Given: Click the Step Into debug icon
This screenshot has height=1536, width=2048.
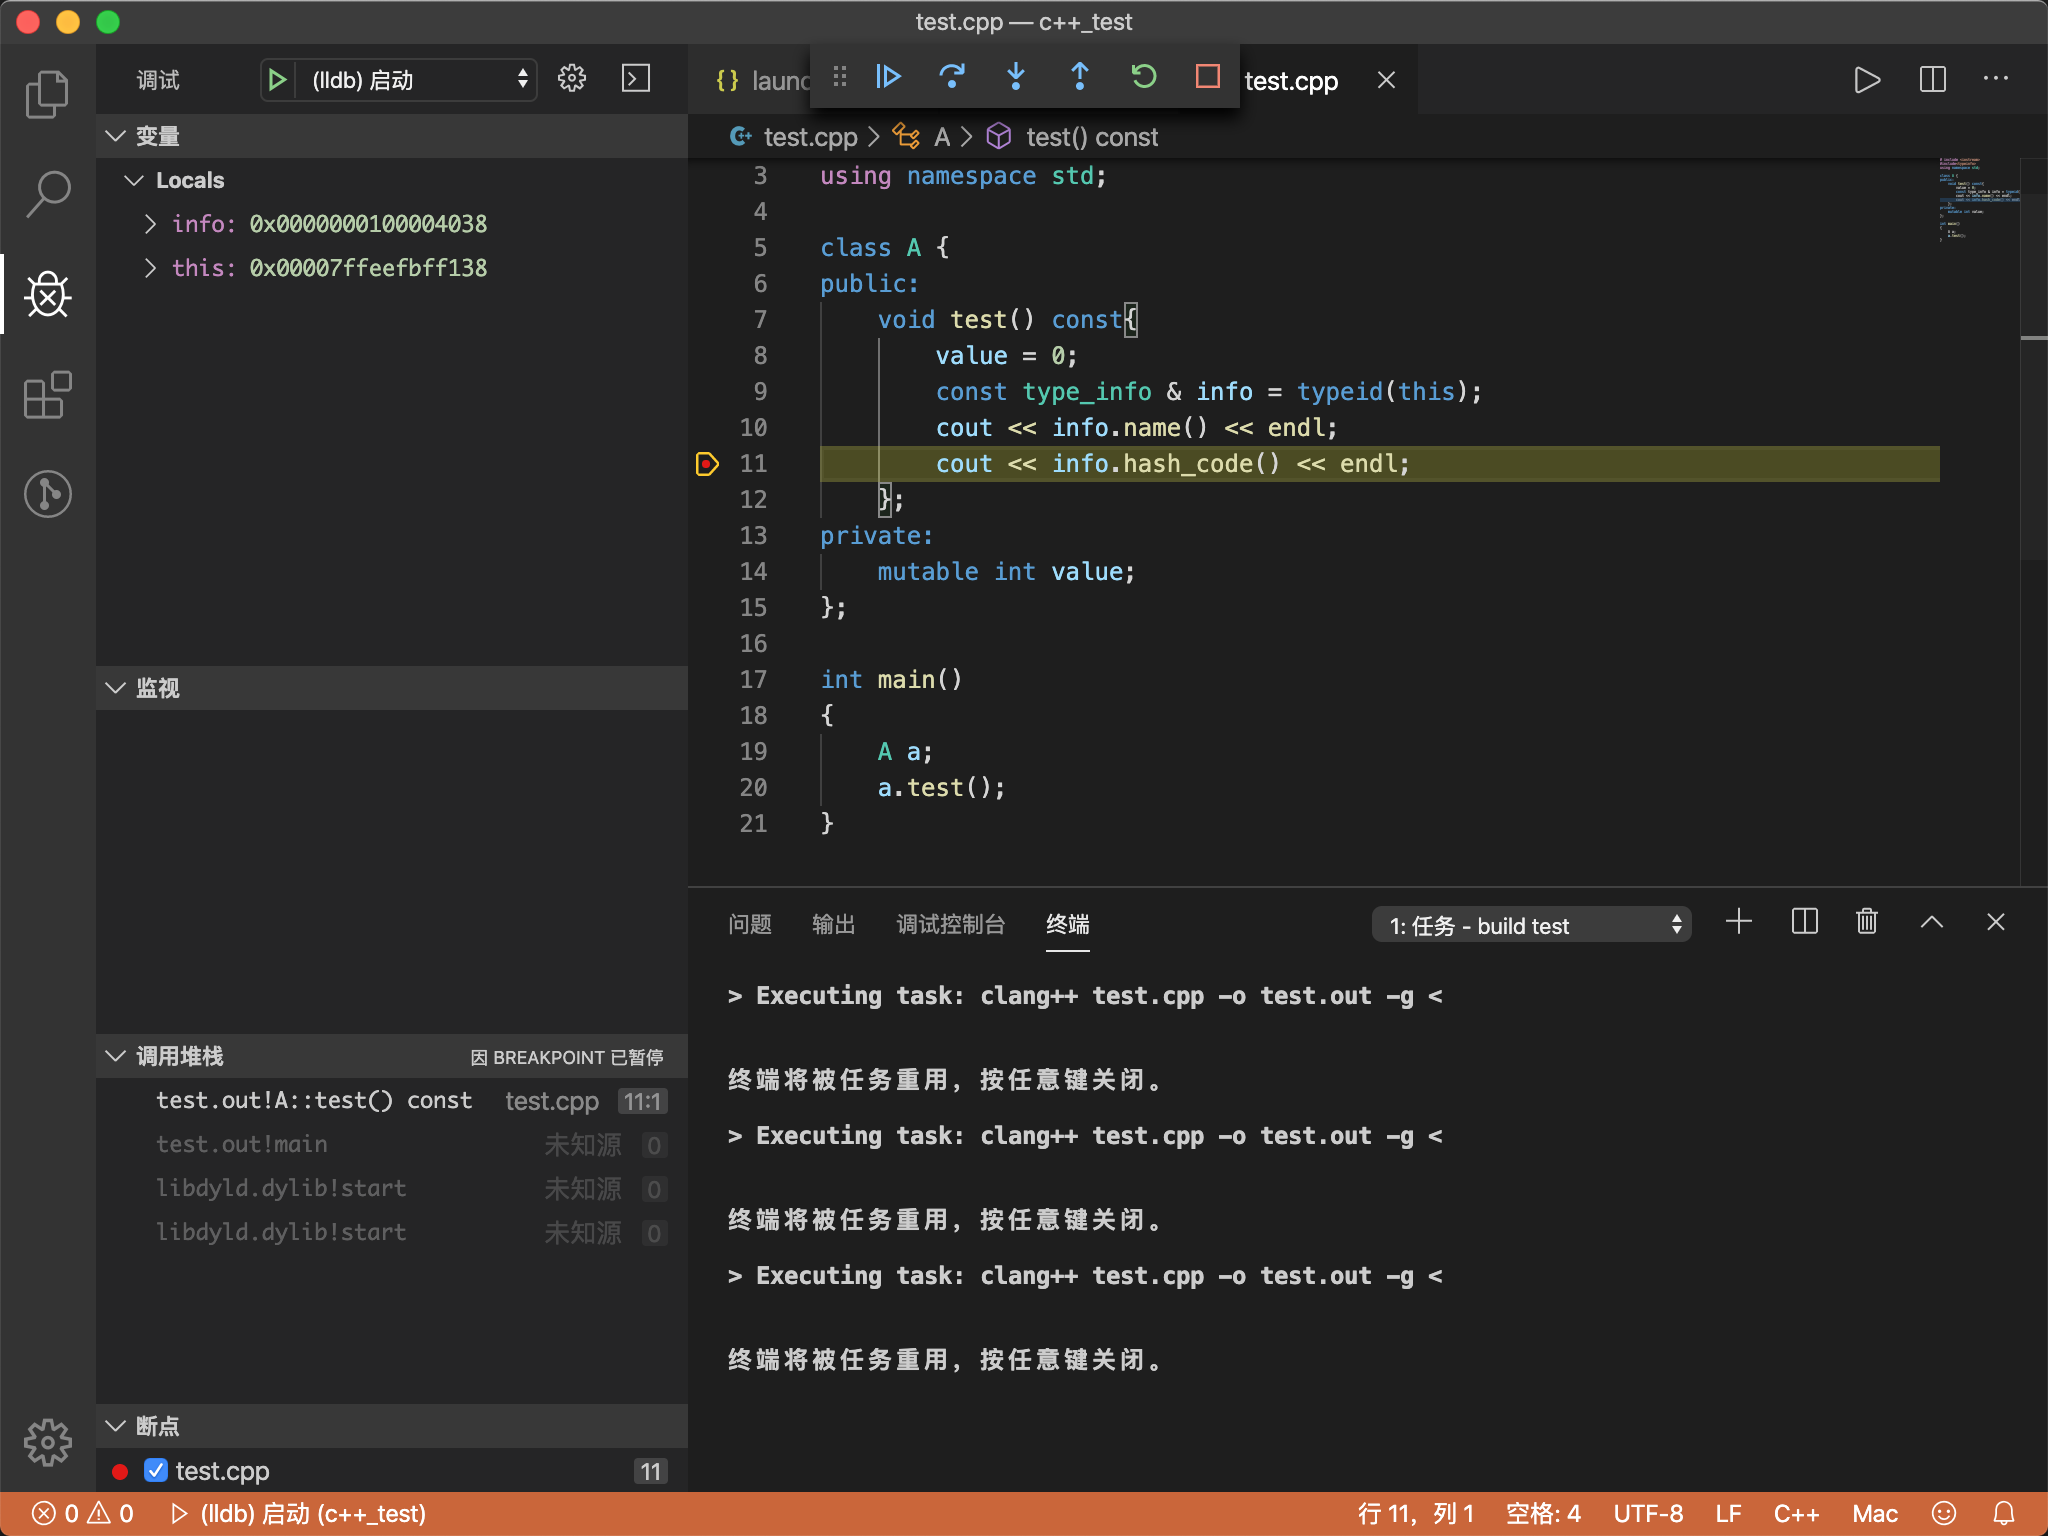Looking at the screenshot, I should tap(1016, 77).
